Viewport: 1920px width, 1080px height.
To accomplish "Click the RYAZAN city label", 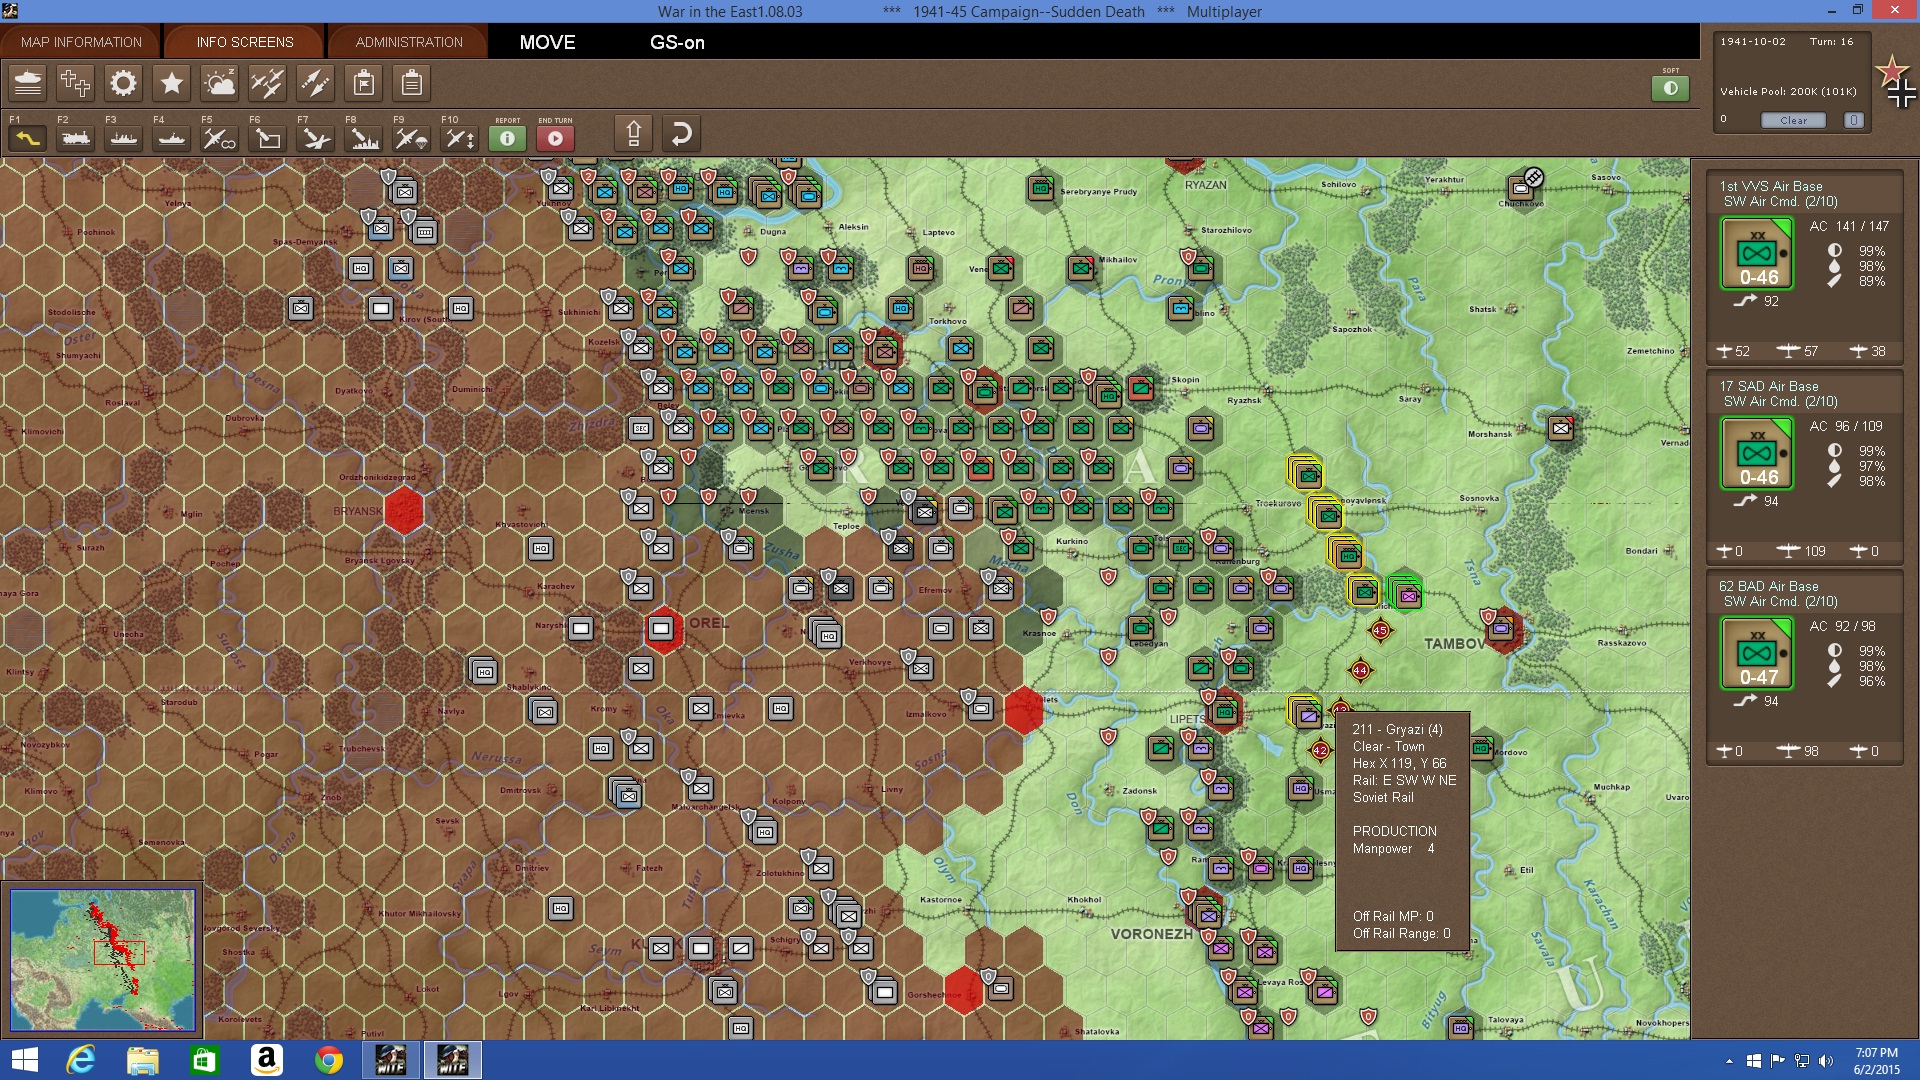I will click(x=1205, y=185).
